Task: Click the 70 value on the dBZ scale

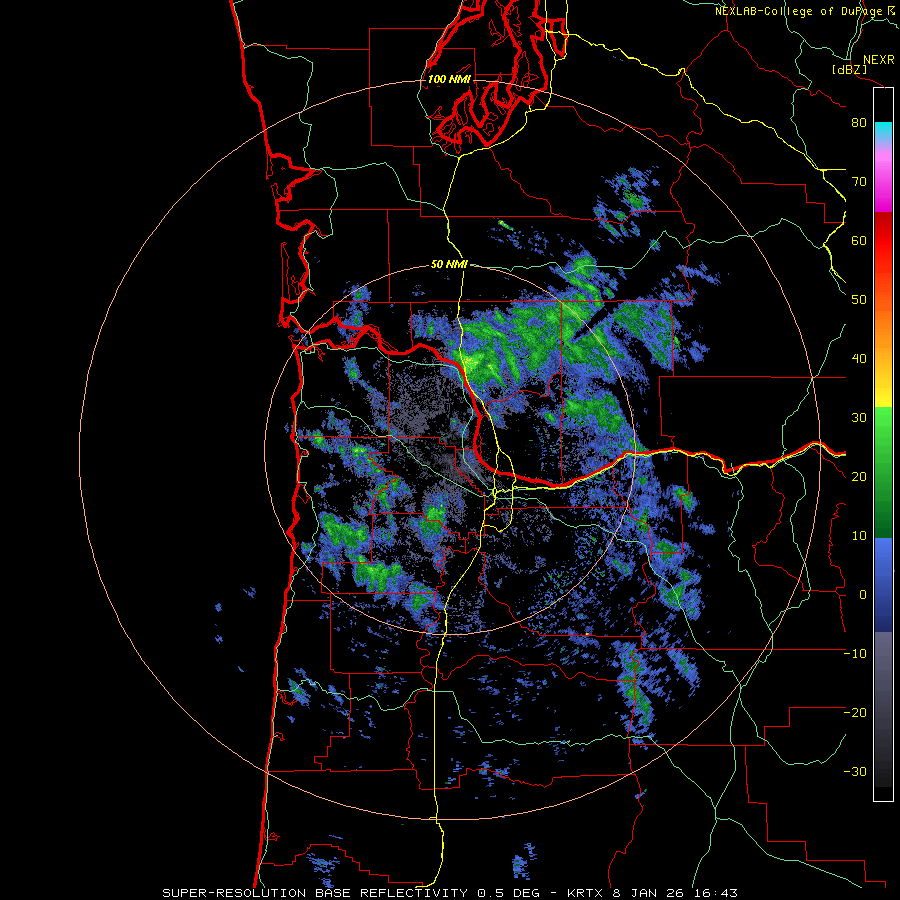Action: tap(859, 181)
